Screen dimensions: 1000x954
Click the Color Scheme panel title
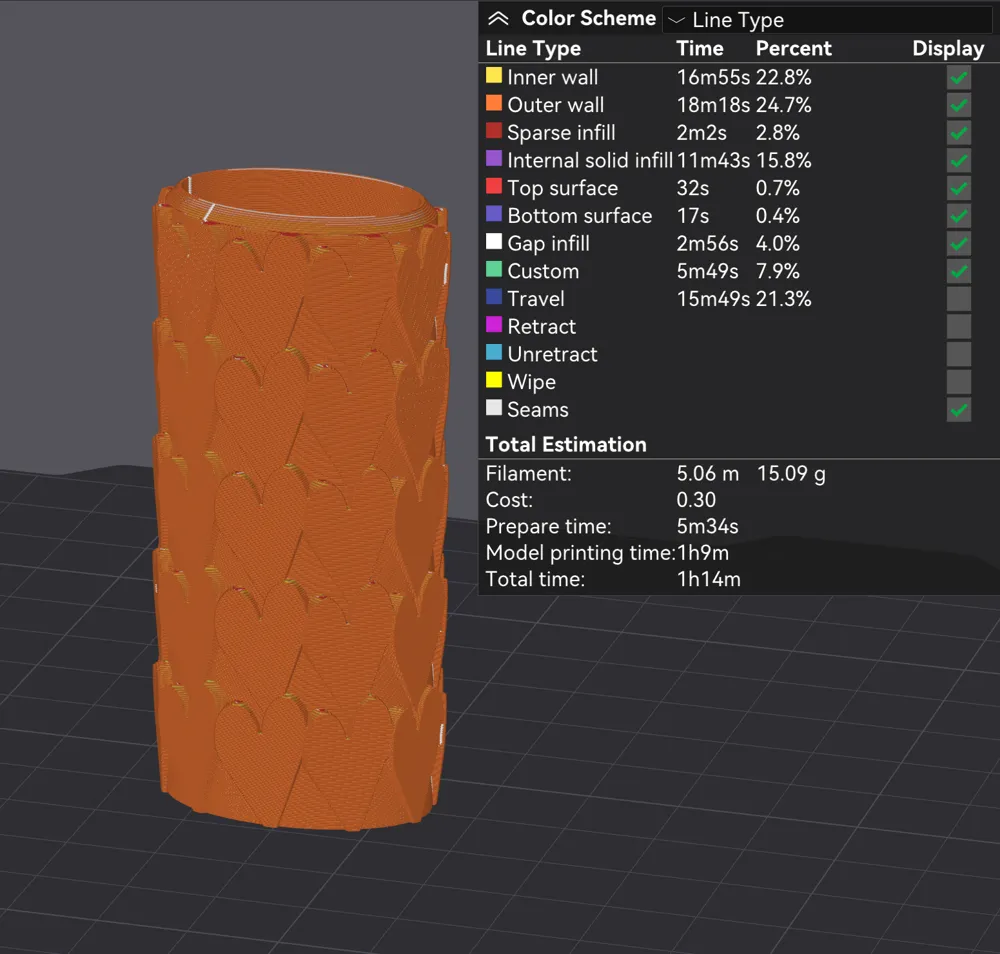[x=588, y=18]
